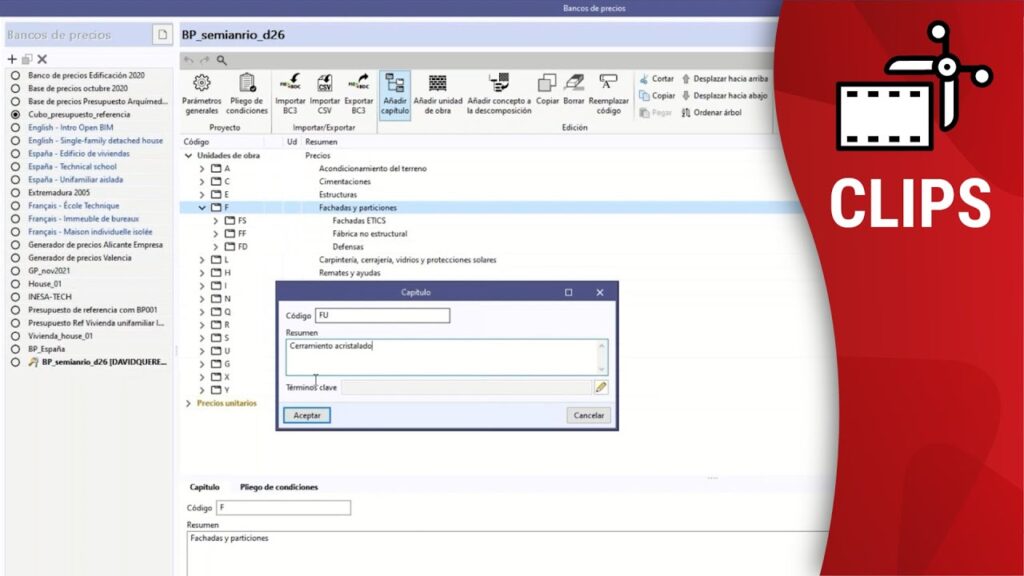Open Parámetros generales gear icon
1024x576 pixels.
(201, 83)
